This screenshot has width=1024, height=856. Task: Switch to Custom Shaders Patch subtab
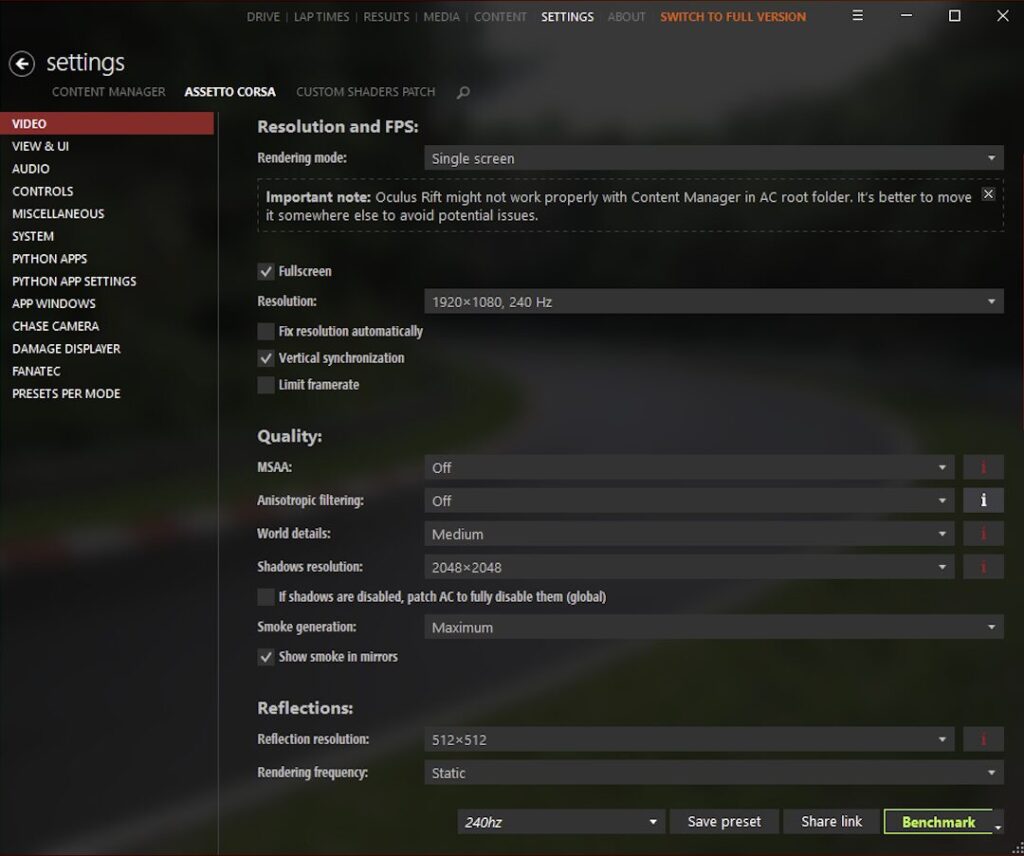tap(366, 92)
